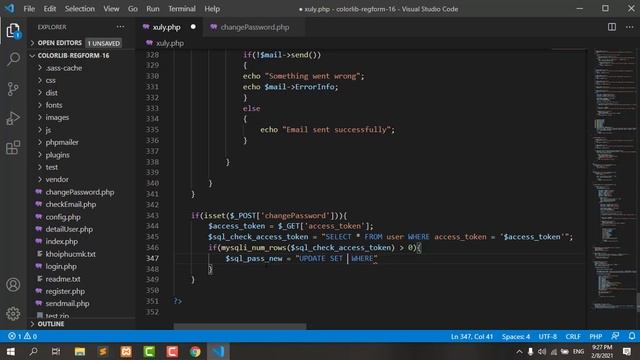Image resolution: width=640 pixels, height=360 pixels.
Task: Select the xuly.php editor tab
Action: pos(170,27)
